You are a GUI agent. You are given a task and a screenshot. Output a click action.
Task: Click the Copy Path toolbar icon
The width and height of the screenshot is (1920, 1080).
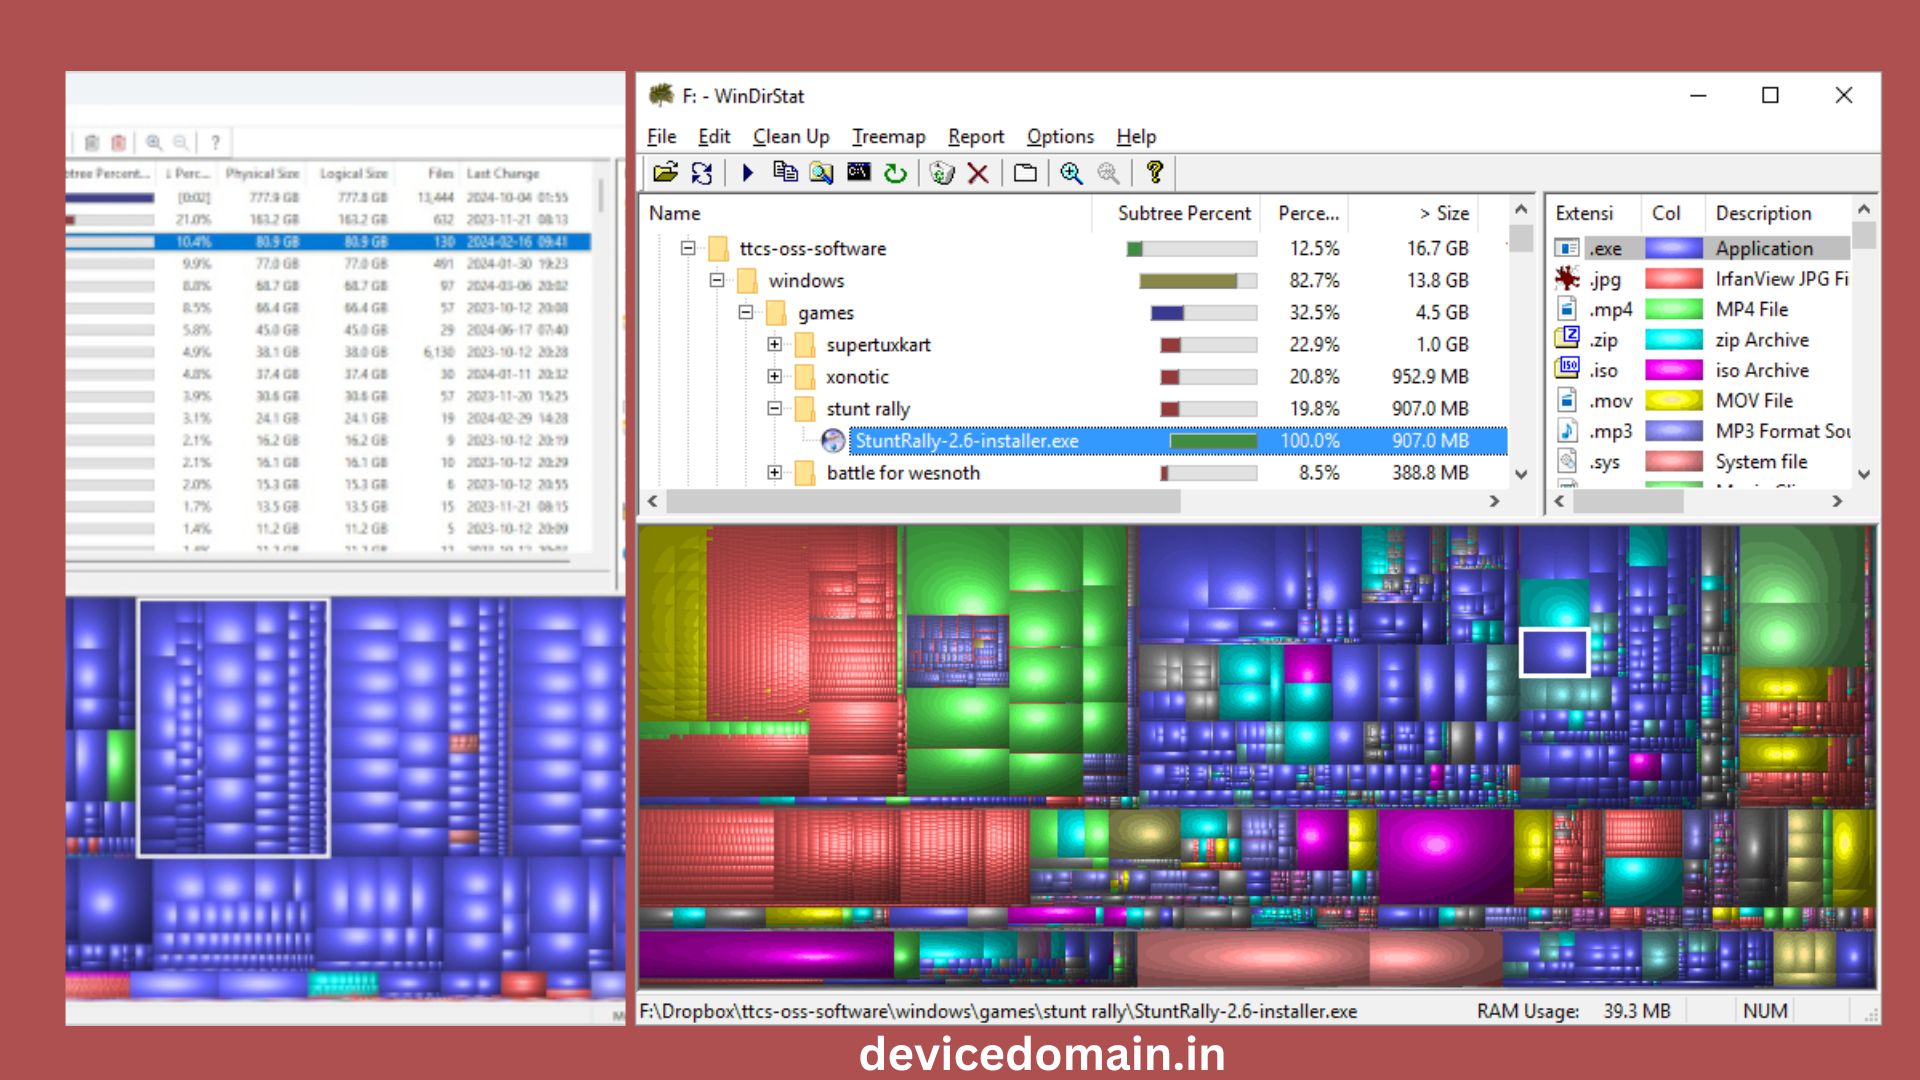click(785, 173)
